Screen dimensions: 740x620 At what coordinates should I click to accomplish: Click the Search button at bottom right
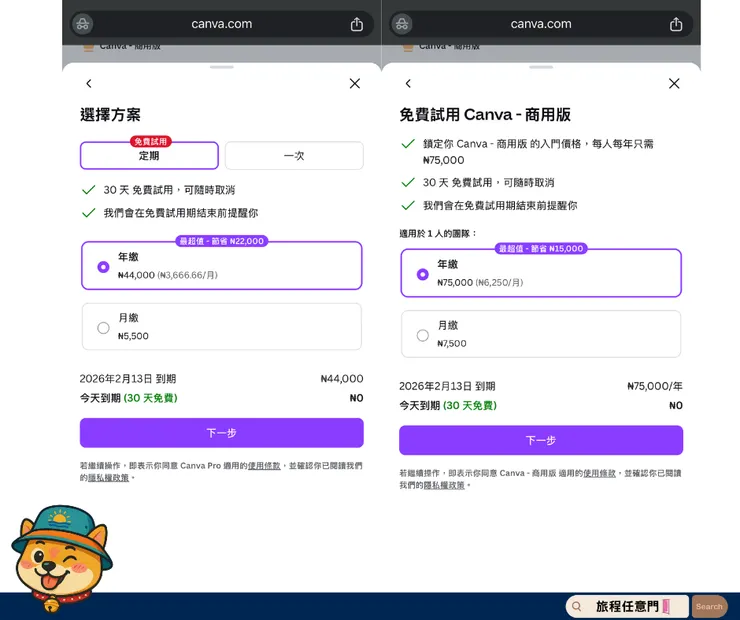point(709,607)
